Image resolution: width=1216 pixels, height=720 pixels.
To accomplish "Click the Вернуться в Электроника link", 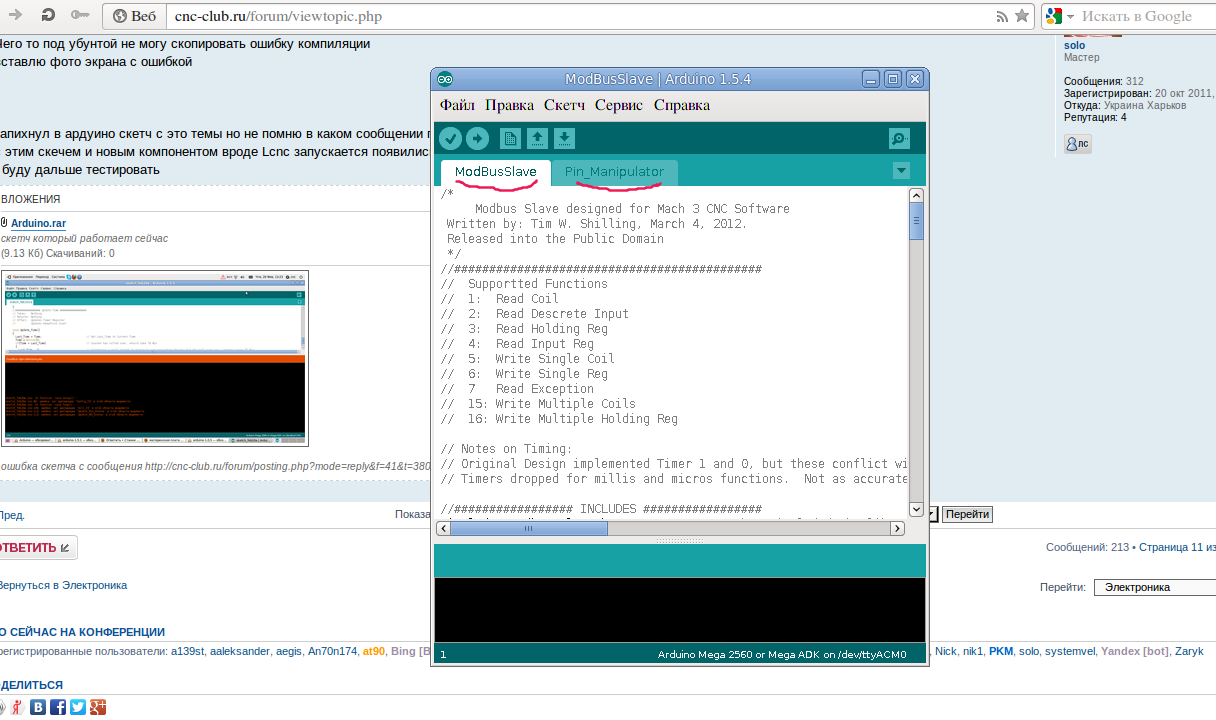I will [x=63, y=585].
